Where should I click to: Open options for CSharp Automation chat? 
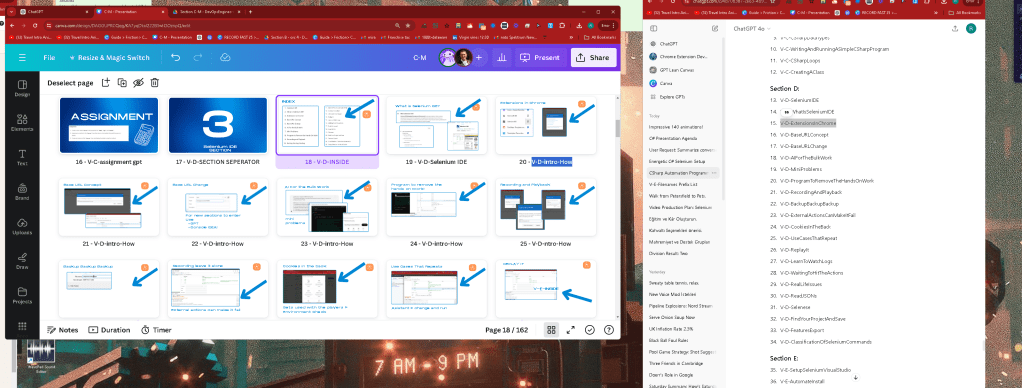pos(715,173)
